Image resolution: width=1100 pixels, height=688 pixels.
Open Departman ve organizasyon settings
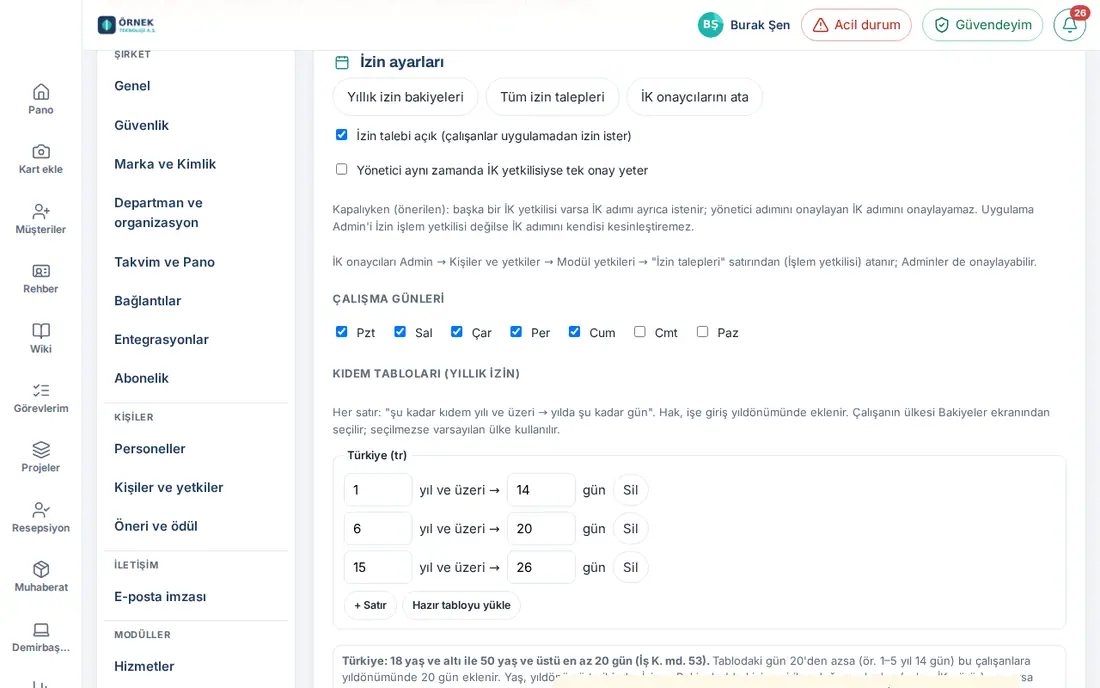point(158,213)
